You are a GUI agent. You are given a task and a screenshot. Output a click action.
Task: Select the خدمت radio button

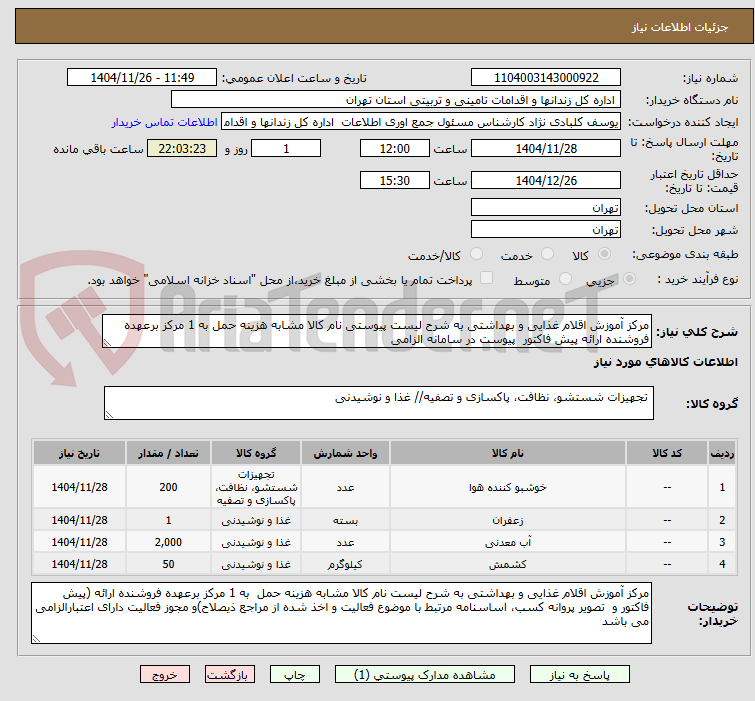547,254
